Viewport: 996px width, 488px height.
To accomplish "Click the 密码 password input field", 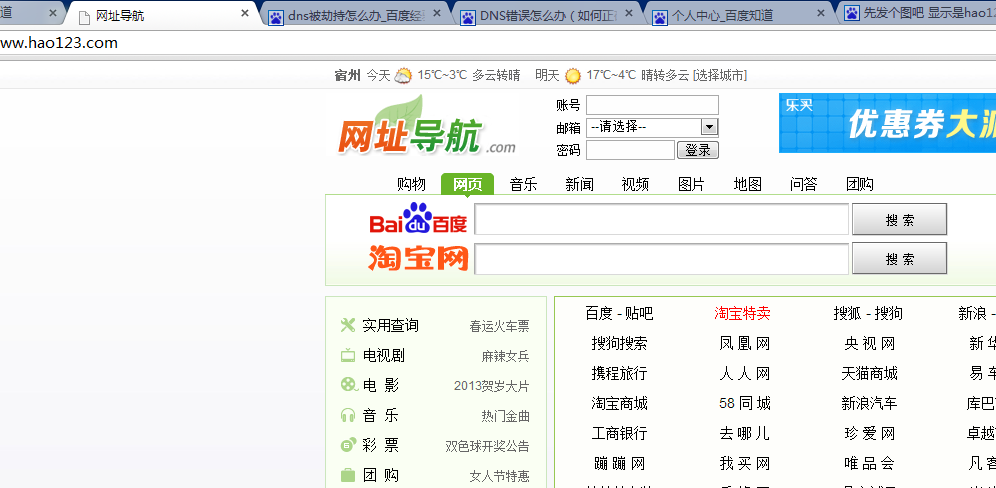I will (x=630, y=150).
